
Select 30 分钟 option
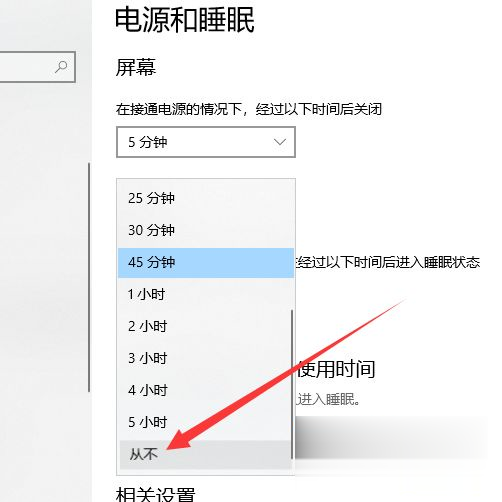pos(206,230)
